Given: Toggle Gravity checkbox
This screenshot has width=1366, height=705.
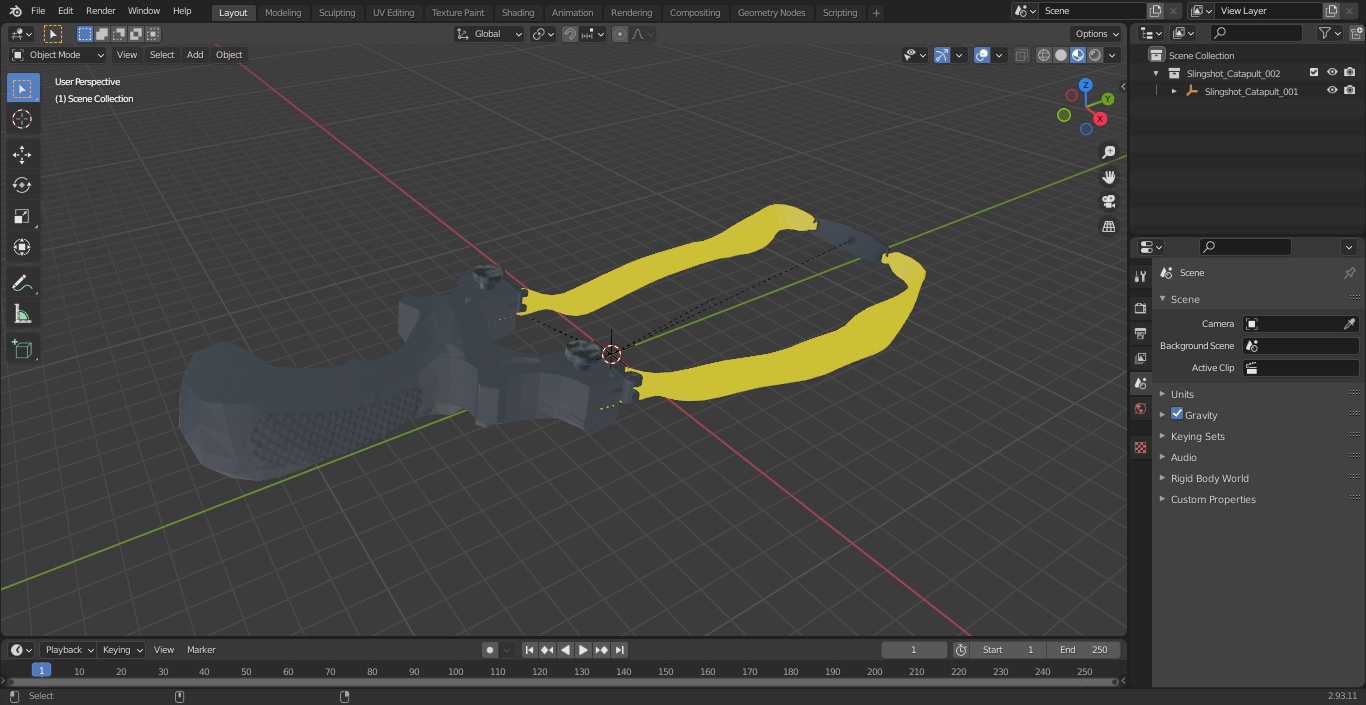Looking at the screenshot, I should pyautogui.click(x=1177, y=414).
